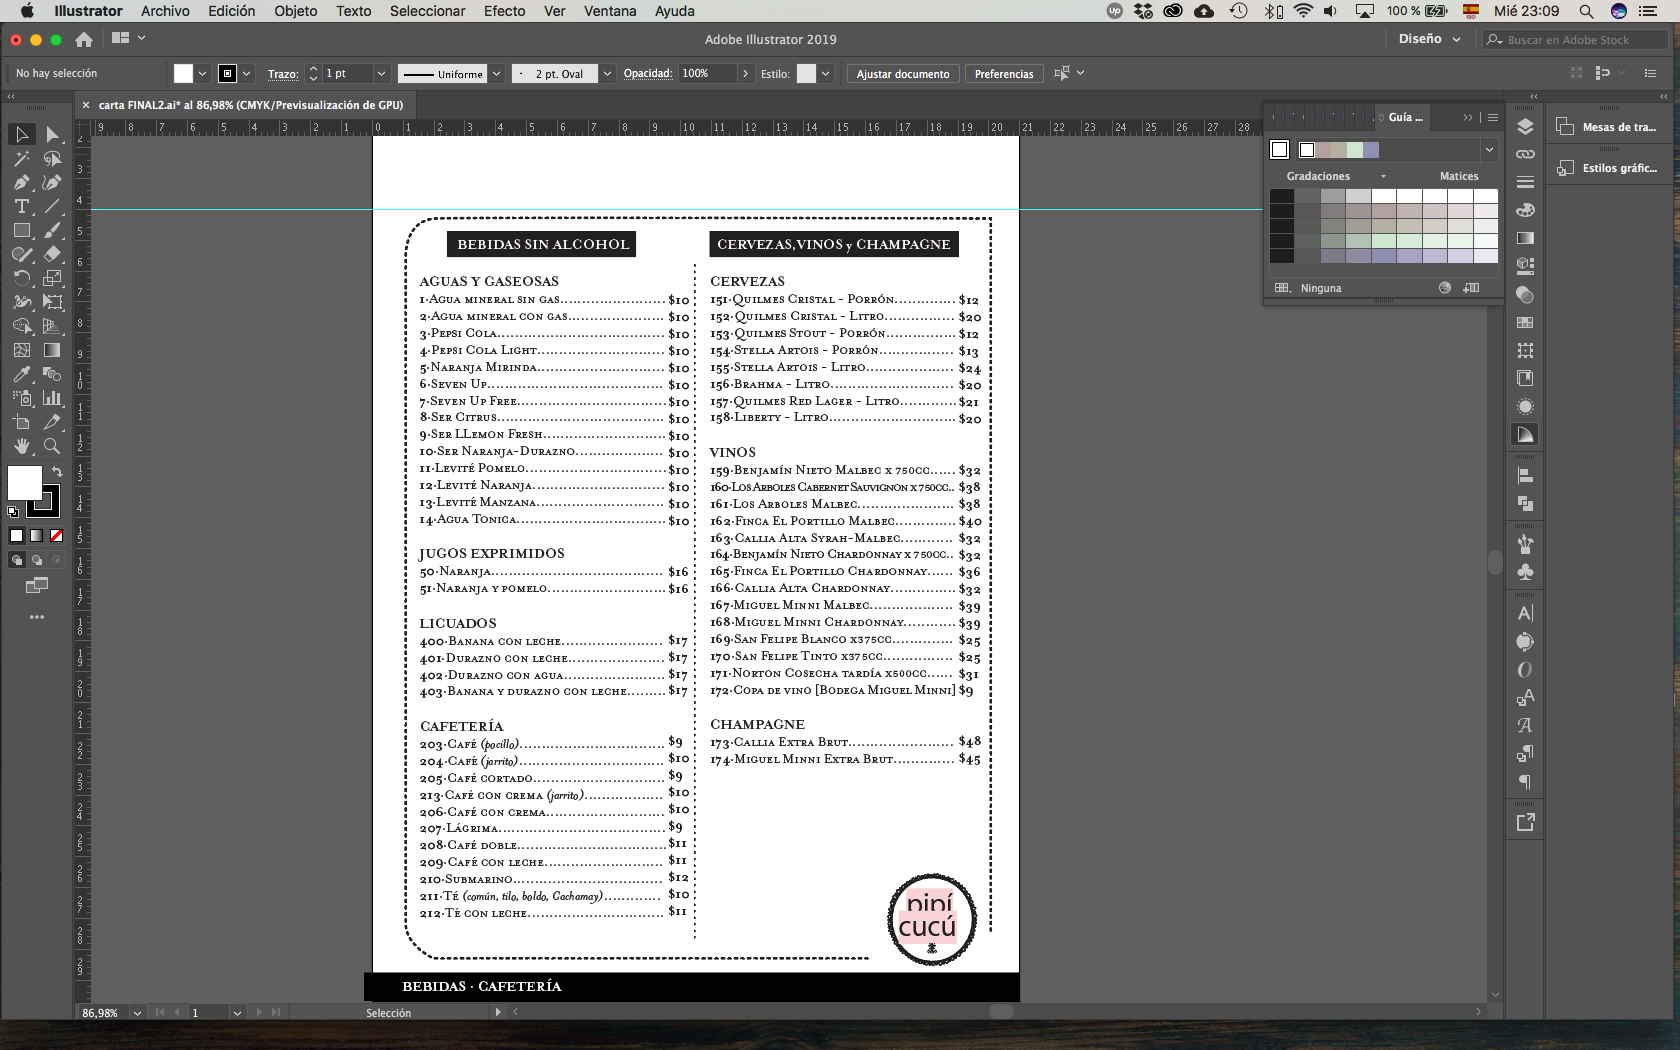This screenshot has height=1050, width=1680.
Task: Open the Layers panel icon in dock
Action: [1525, 126]
